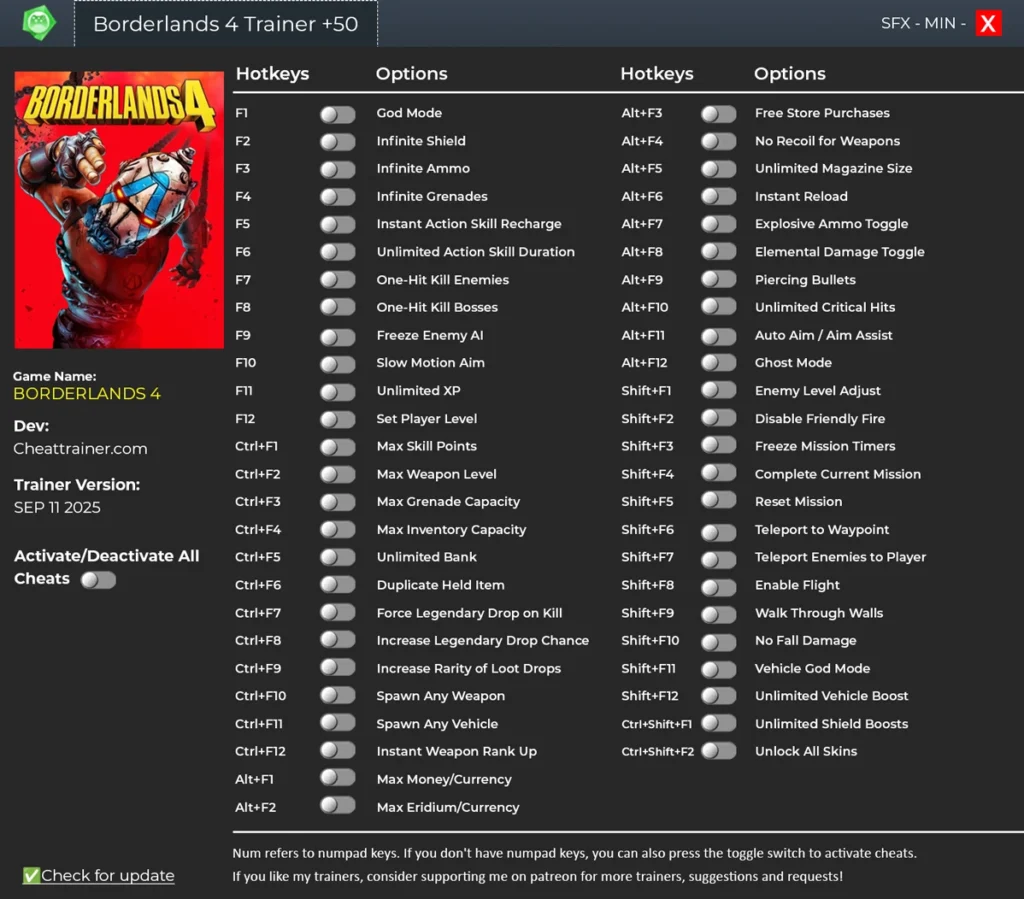
Task: Click the SFX button in title bar
Action: click(x=895, y=24)
